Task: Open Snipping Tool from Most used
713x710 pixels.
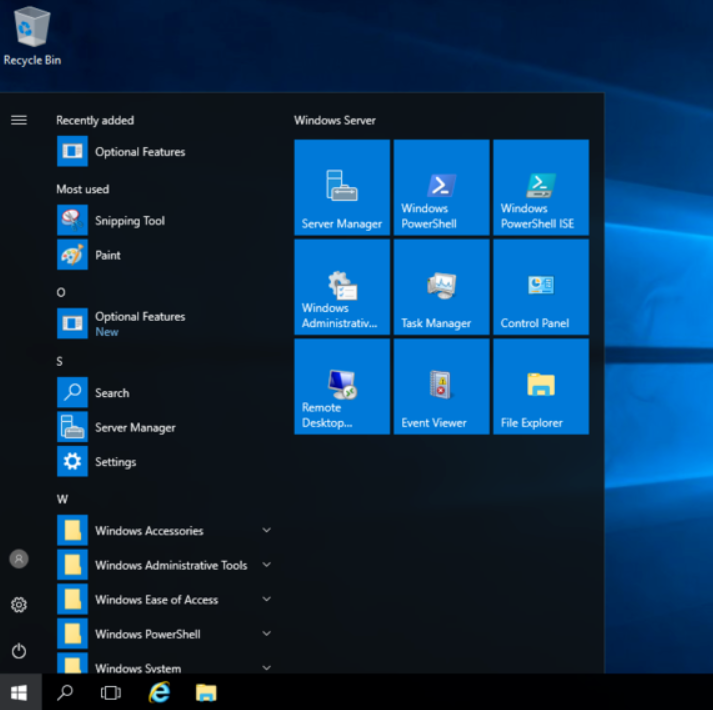Action: (164, 220)
